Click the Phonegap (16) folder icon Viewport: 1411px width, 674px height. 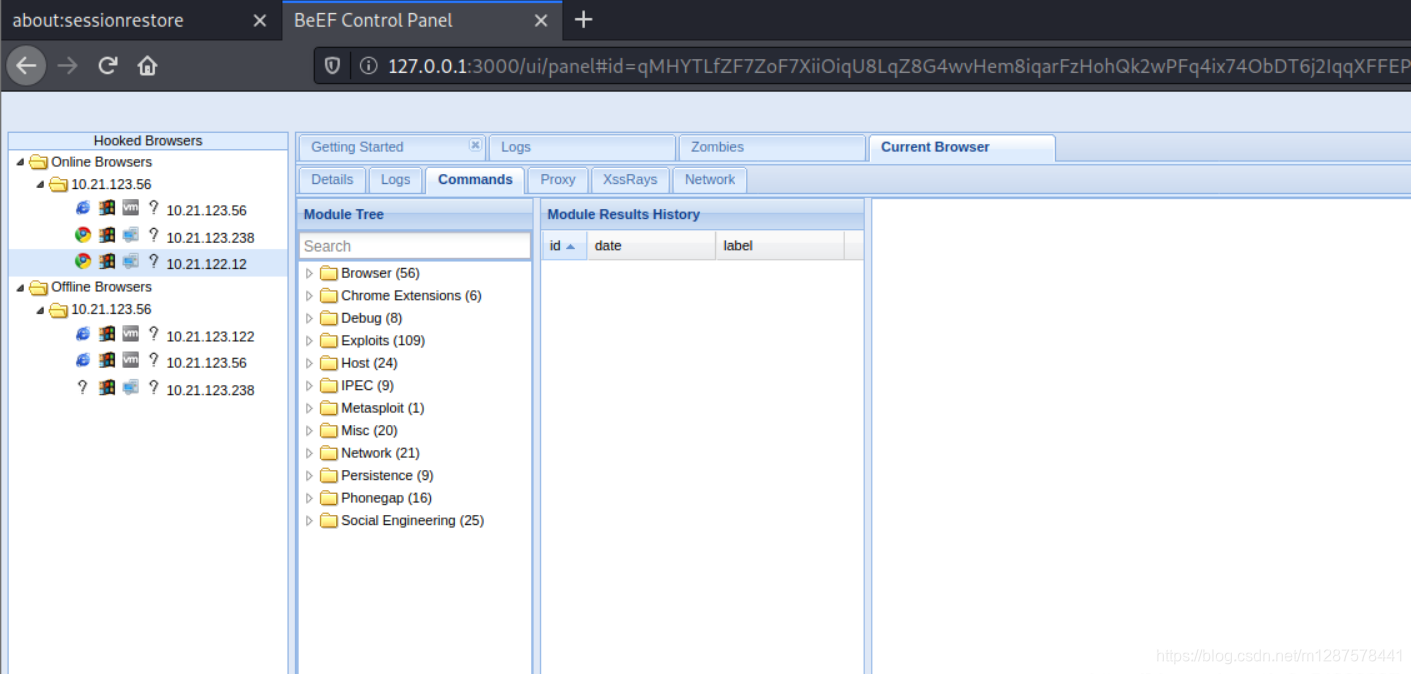point(329,498)
